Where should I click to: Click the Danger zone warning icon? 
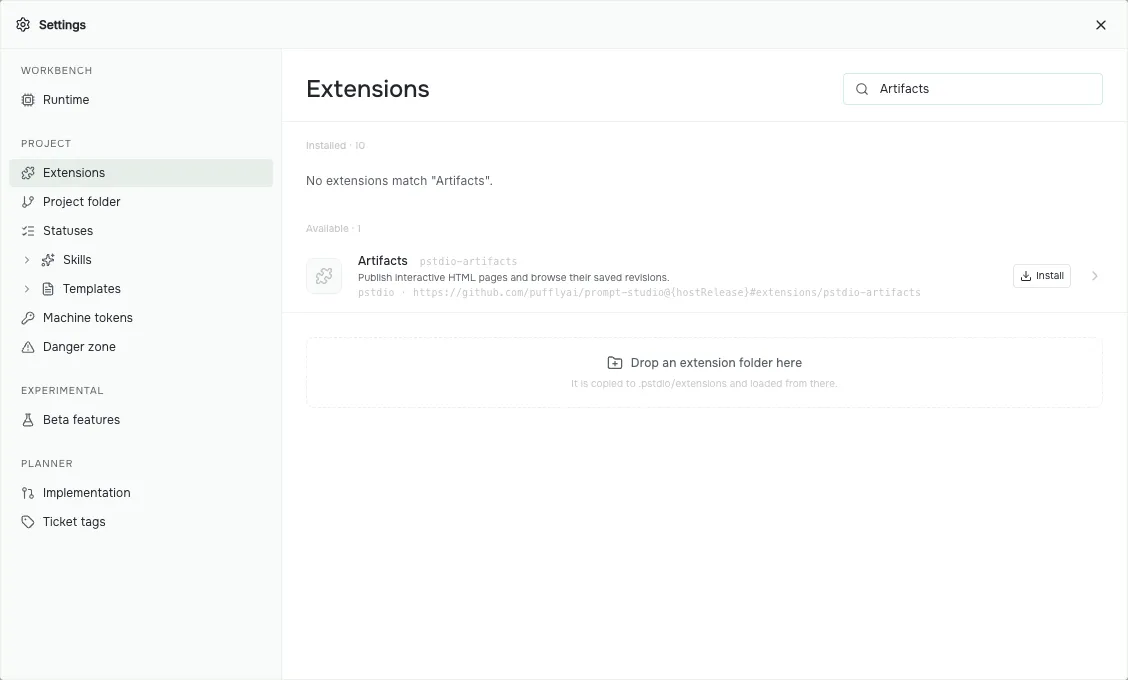click(x=28, y=347)
